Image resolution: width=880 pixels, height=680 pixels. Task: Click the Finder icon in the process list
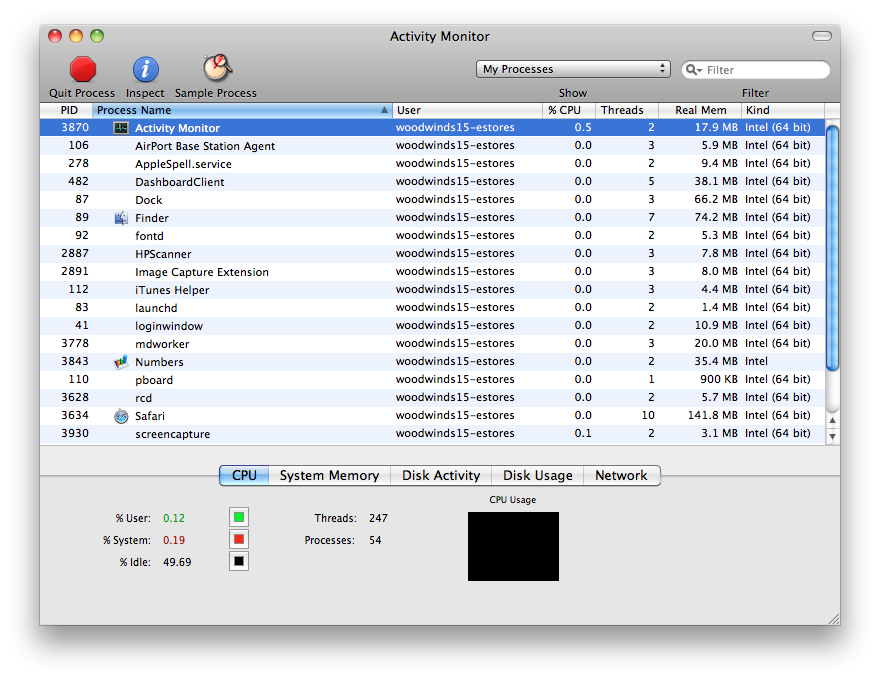coord(121,217)
